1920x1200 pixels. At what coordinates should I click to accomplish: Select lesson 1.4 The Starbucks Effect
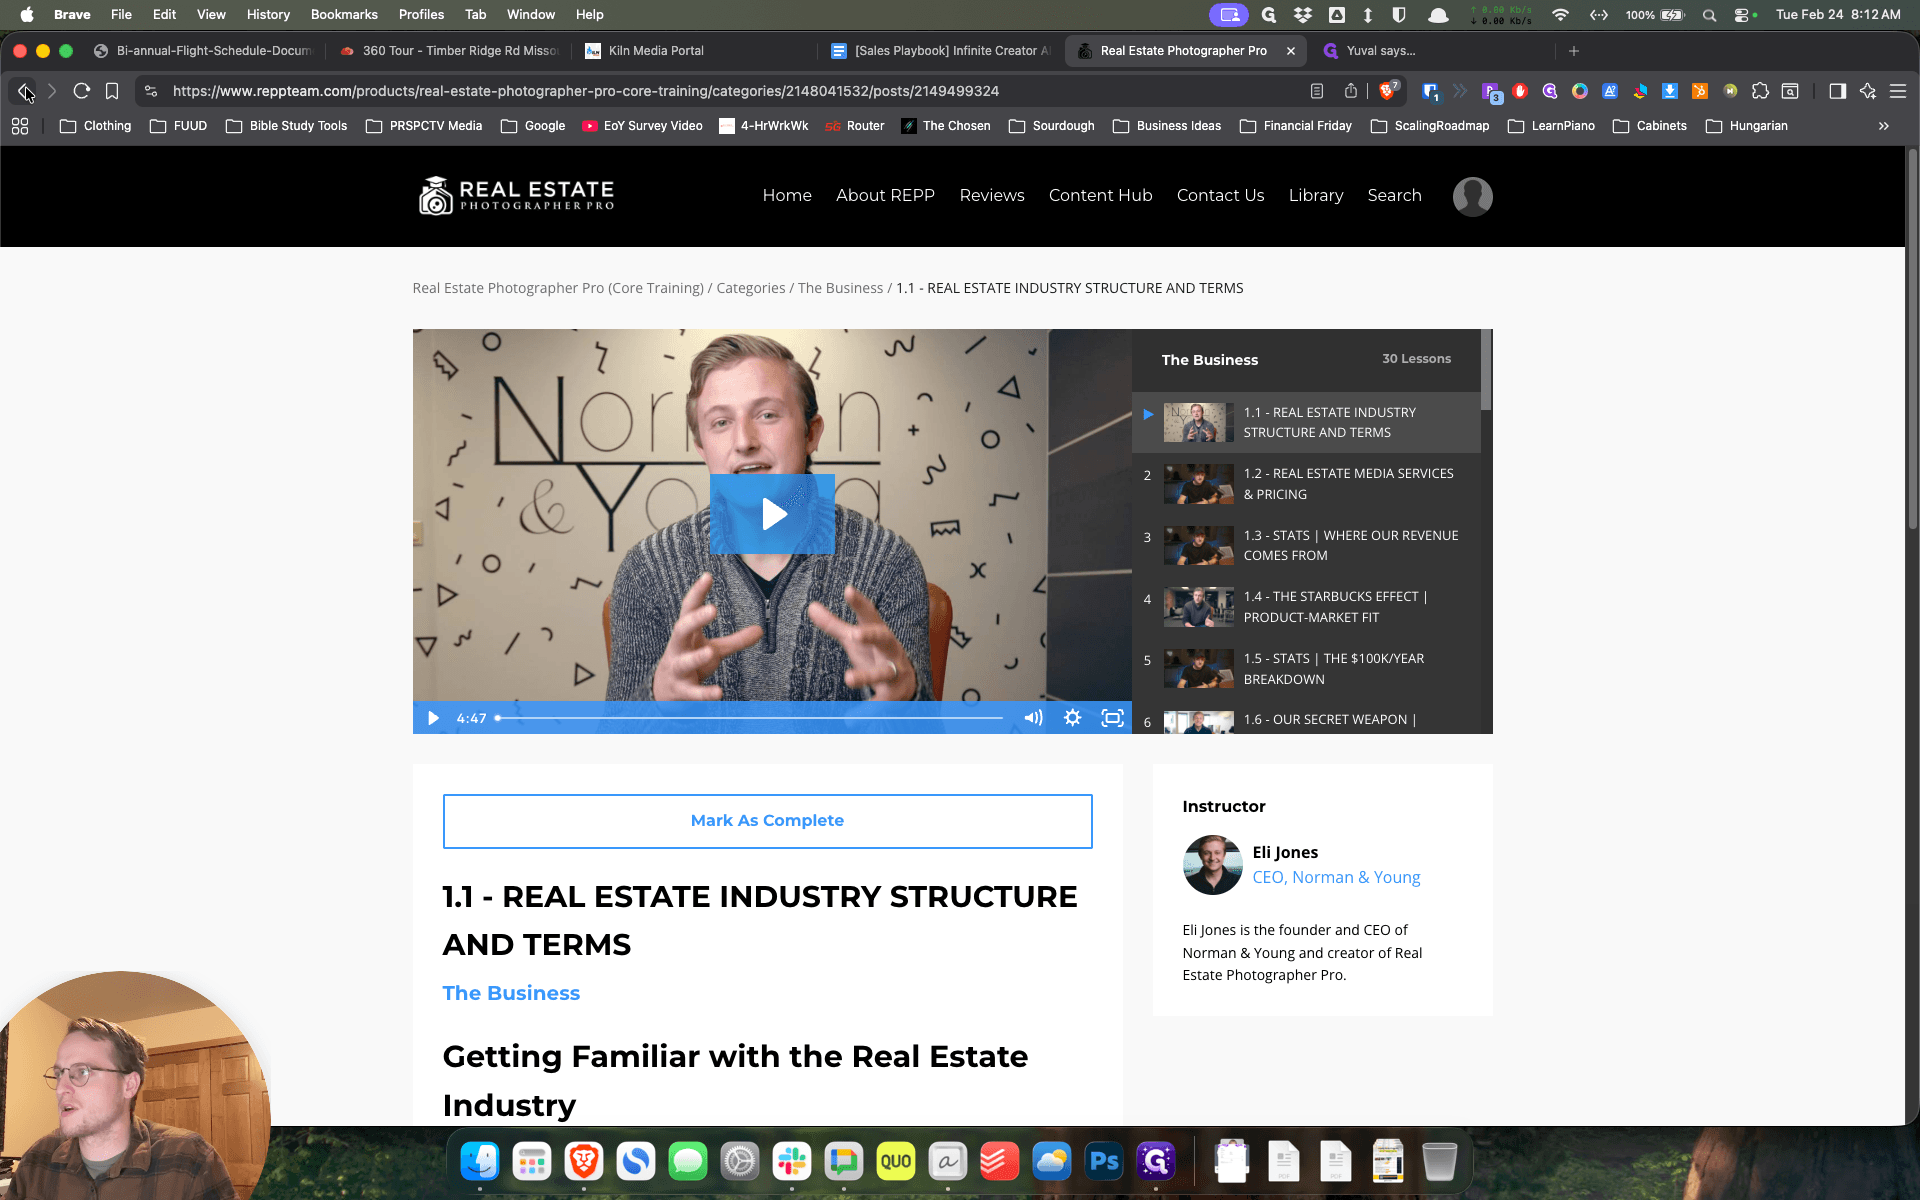click(1306, 607)
